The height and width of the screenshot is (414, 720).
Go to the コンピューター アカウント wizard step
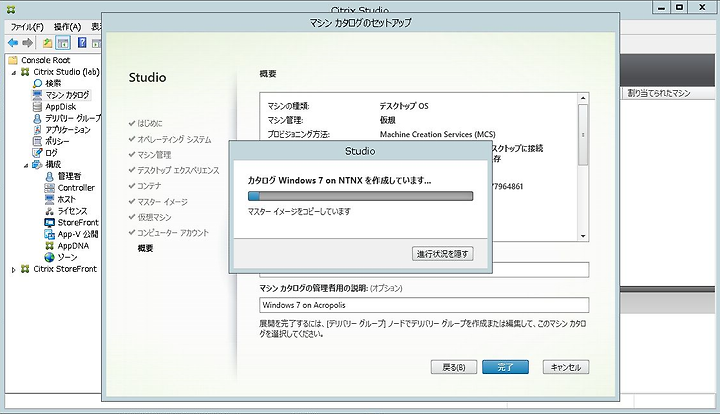[x=173, y=233]
